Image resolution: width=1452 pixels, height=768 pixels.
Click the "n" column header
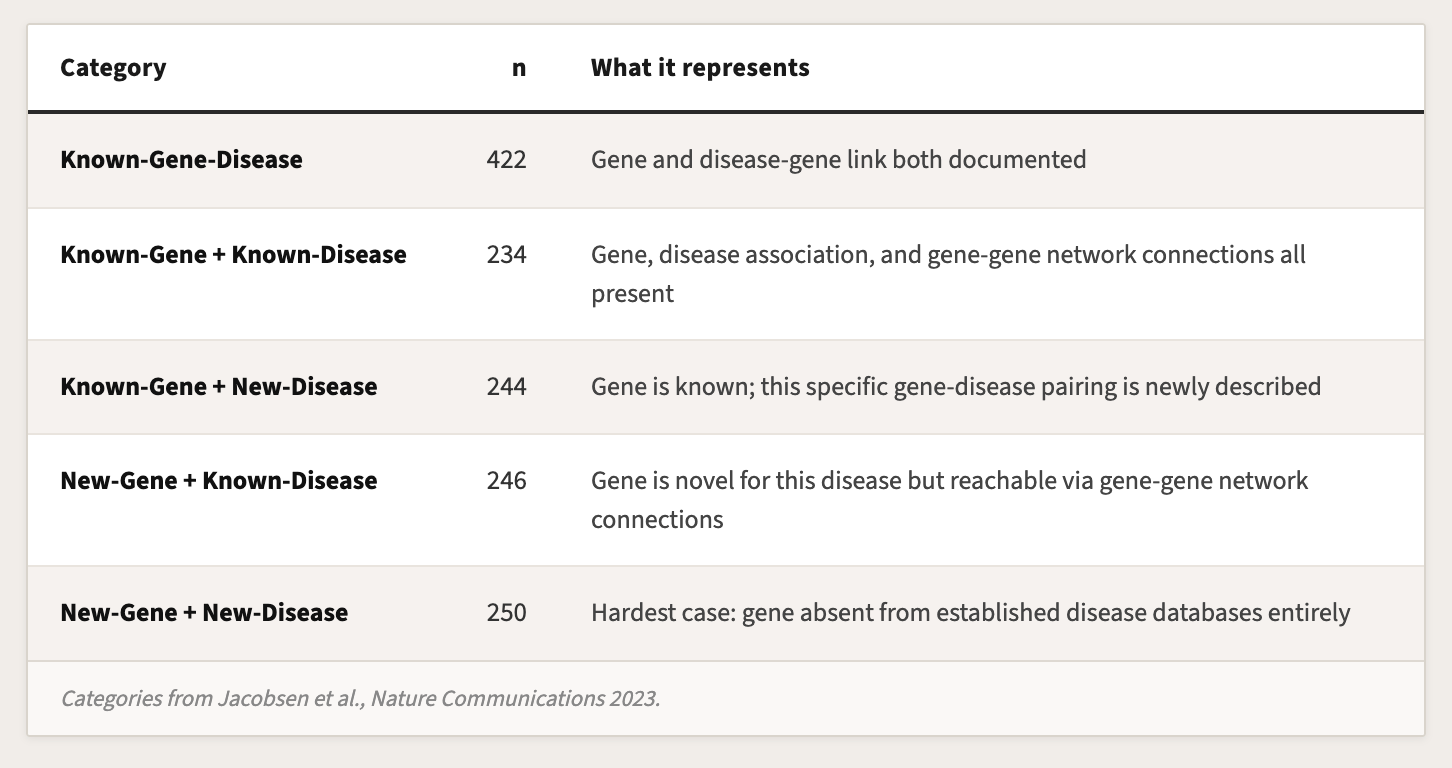point(518,68)
